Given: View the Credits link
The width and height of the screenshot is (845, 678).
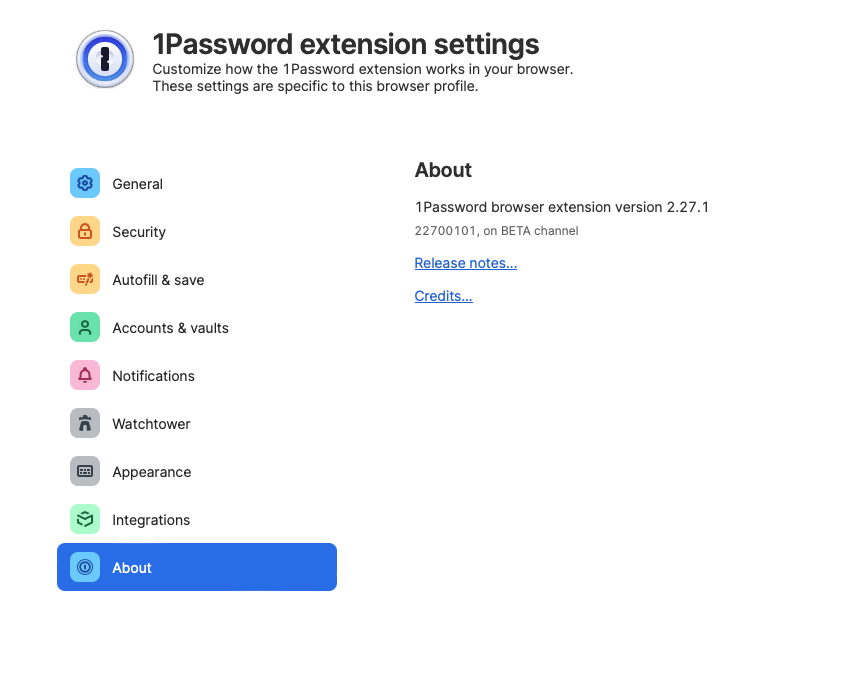Looking at the screenshot, I should coord(443,296).
